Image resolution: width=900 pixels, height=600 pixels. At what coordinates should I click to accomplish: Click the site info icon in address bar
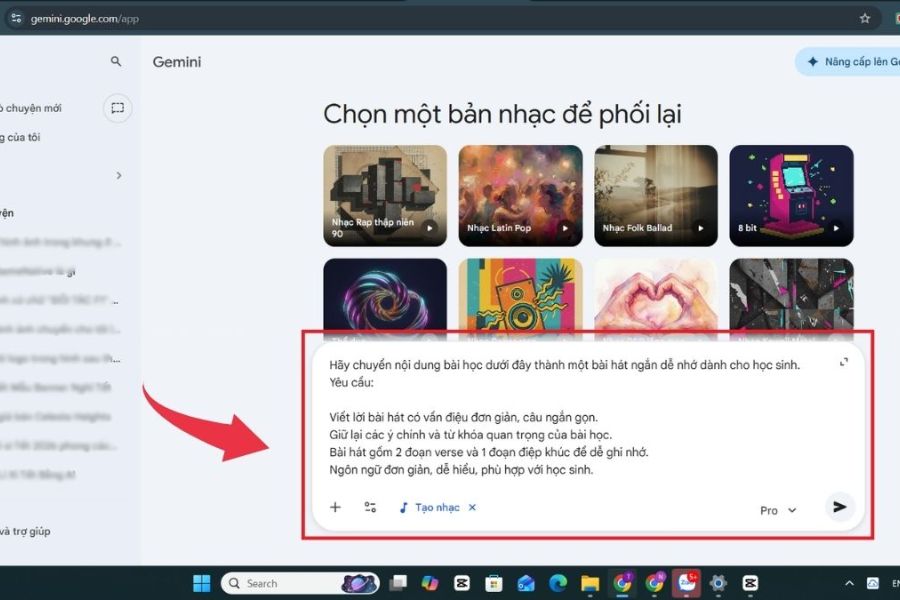click(x=16, y=18)
